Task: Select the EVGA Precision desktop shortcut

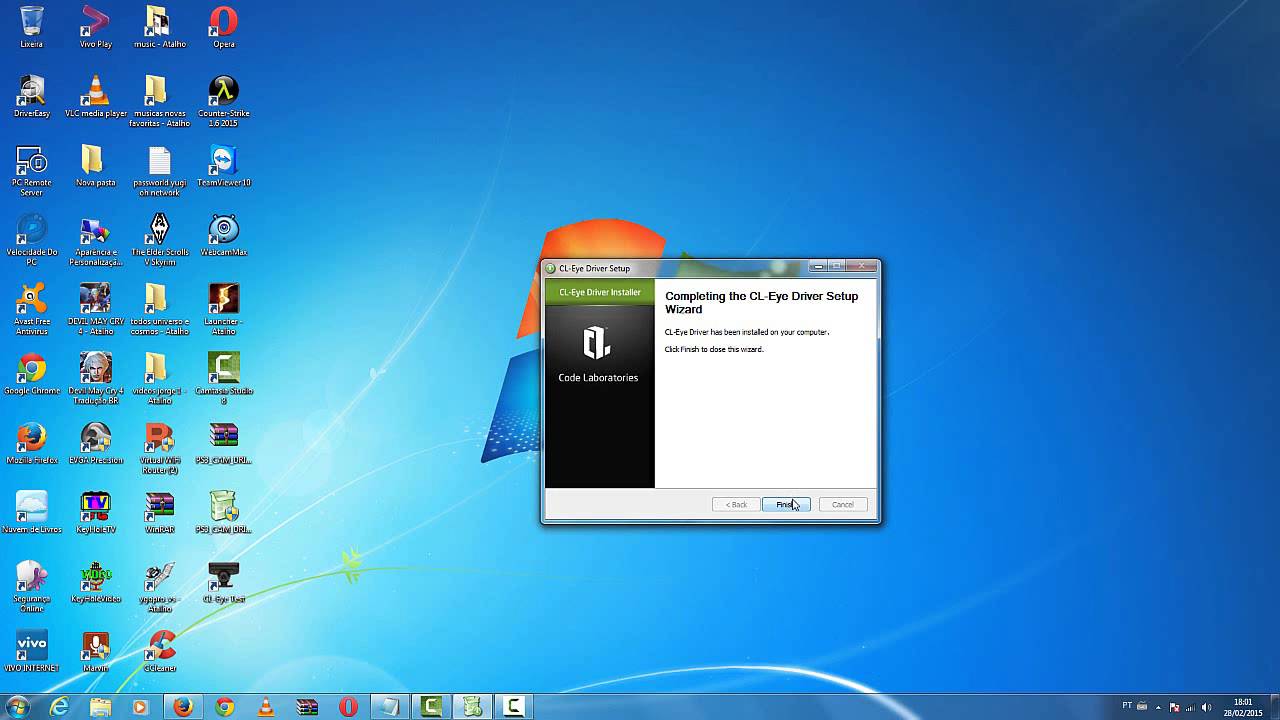Action: point(95,442)
